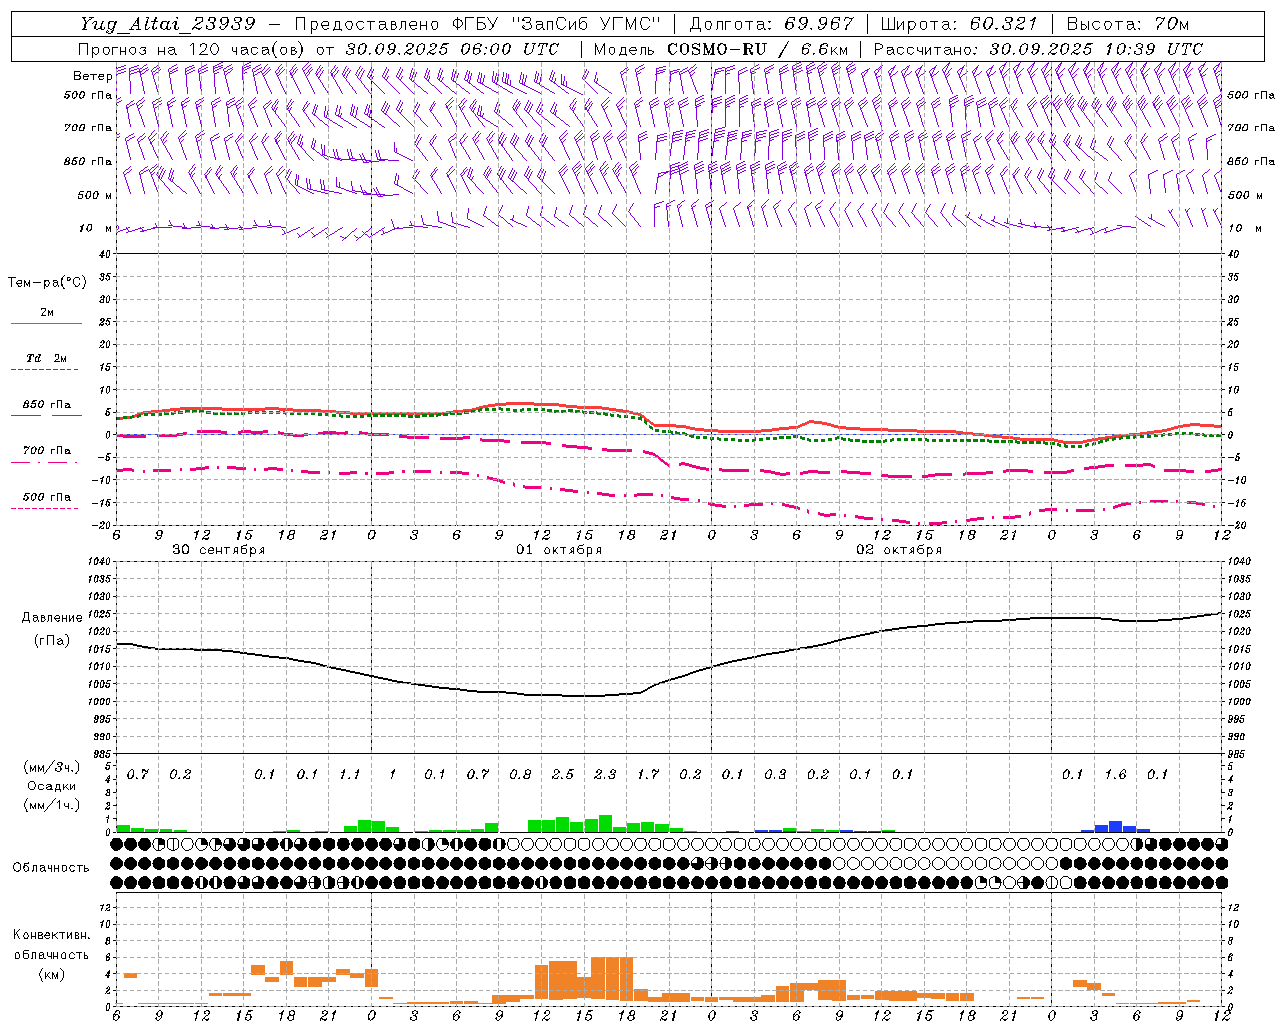Click the Давление pressure panel label
This screenshot has width=1280, height=1024.
[52, 618]
